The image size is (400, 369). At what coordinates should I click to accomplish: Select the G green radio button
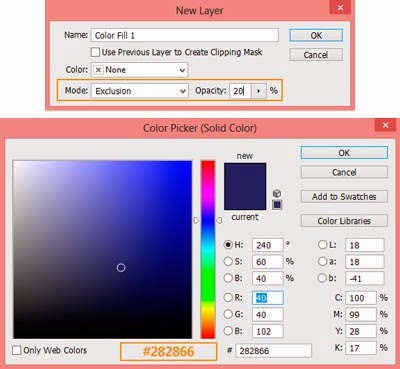pyautogui.click(x=228, y=314)
